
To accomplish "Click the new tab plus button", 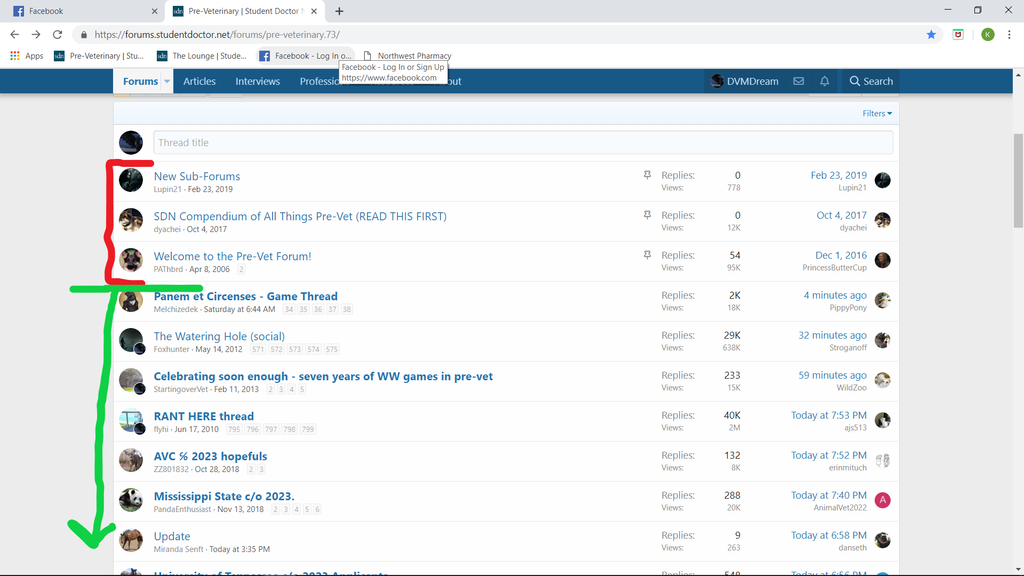I will [339, 11].
